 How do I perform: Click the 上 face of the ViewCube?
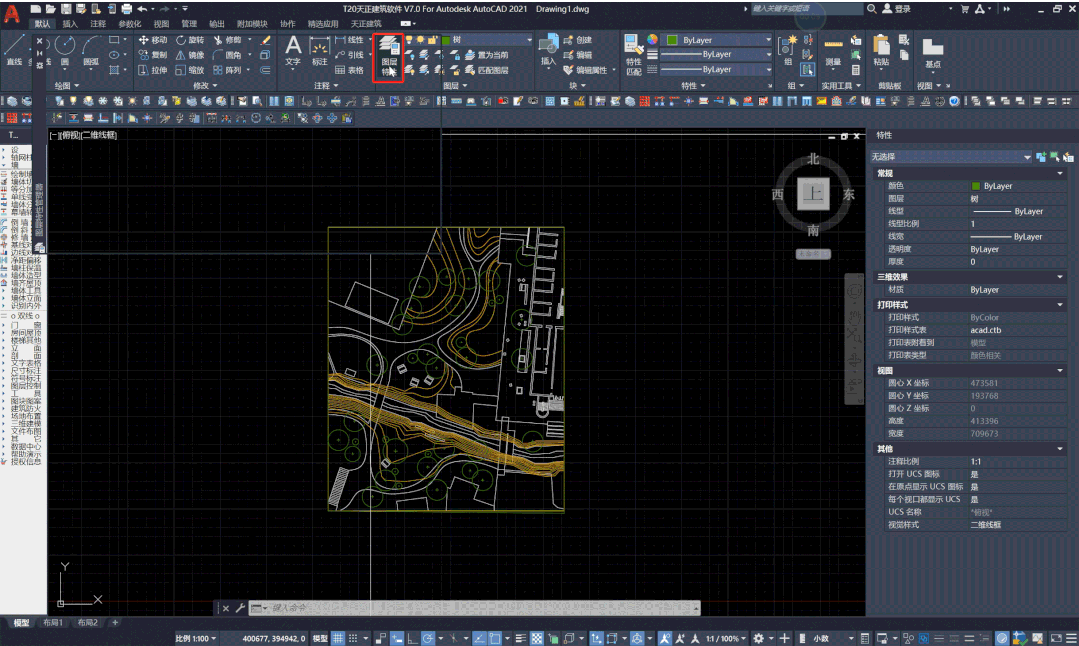tap(814, 195)
